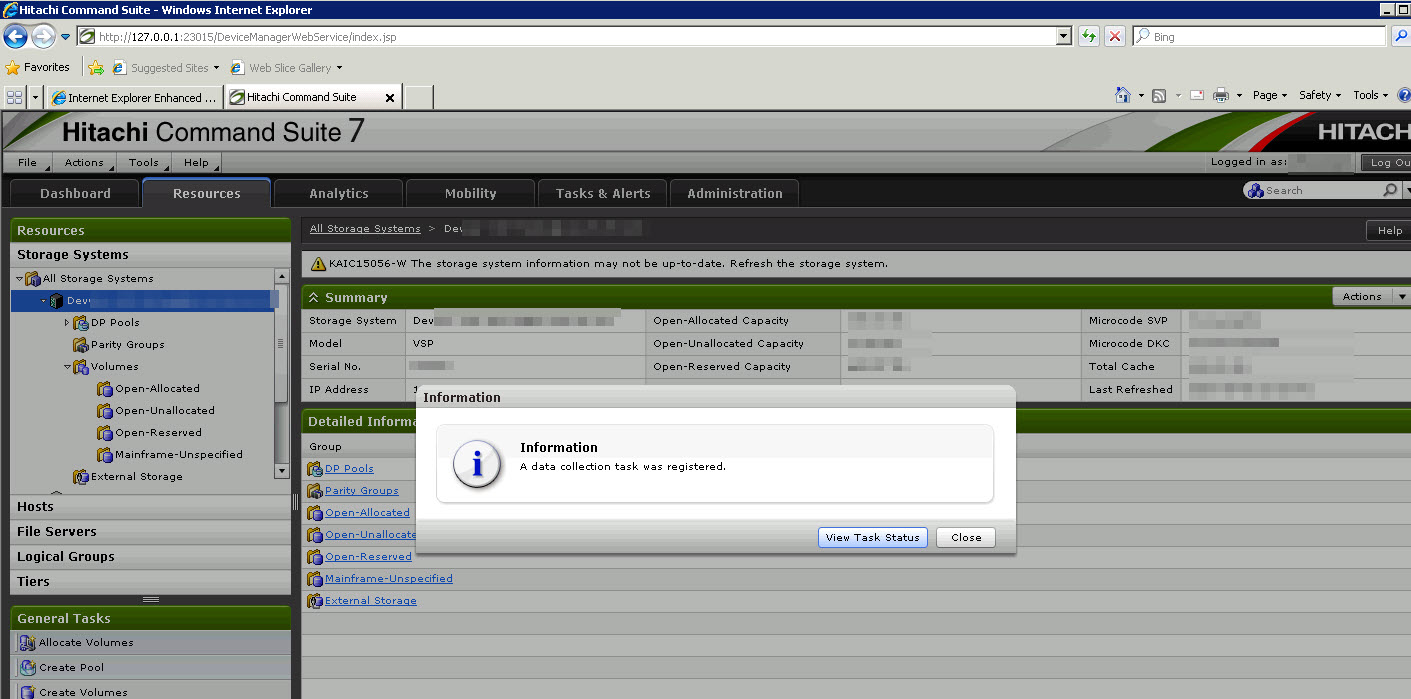The height and width of the screenshot is (699, 1411).
Task: Click the Help button in the content pane
Action: pos(1389,231)
